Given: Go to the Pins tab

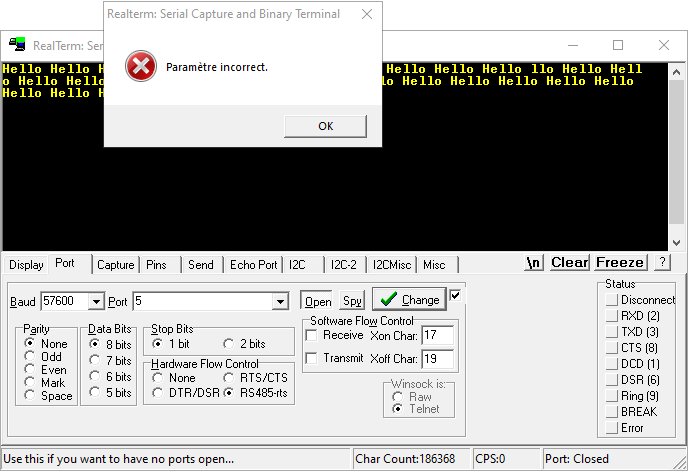Looking at the screenshot, I should point(156,265).
